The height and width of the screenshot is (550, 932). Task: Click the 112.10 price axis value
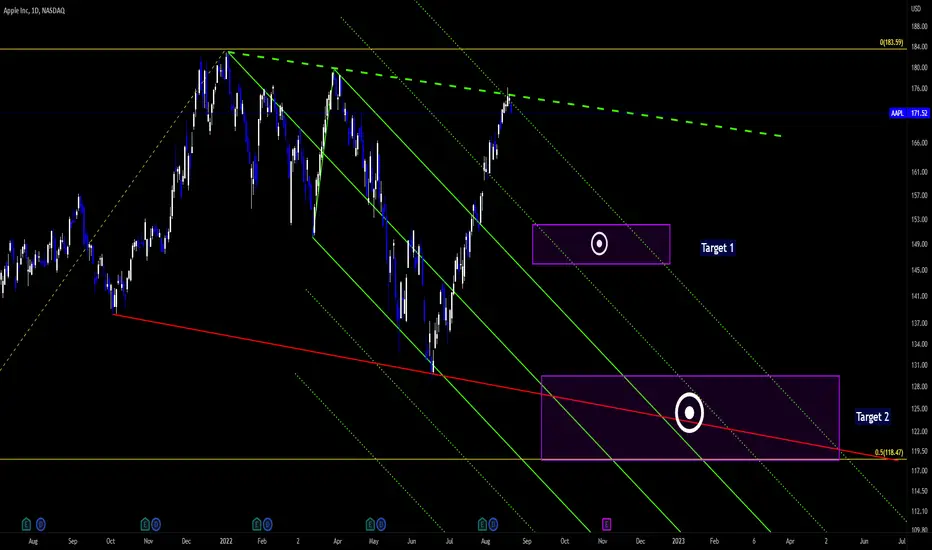pyautogui.click(x=919, y=511)
